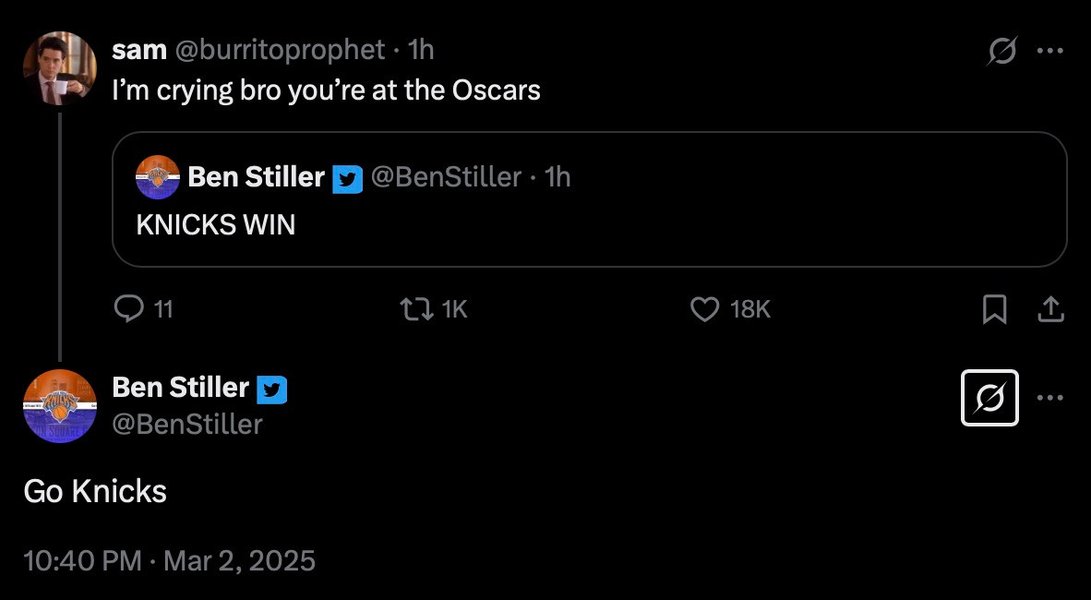This screenshot has height=600, width=1091.
Task: Open the share icon on sam's tweet
Action: [x=1051, y=309]
